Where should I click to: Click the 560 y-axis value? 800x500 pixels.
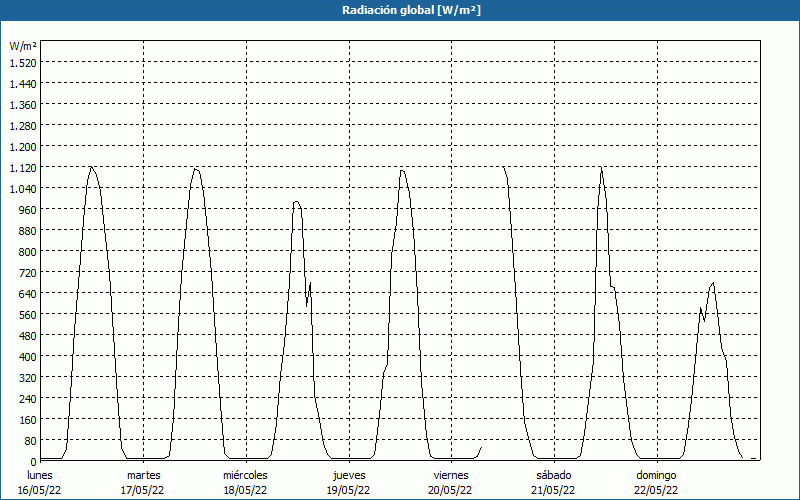click(x=29, y=315)
